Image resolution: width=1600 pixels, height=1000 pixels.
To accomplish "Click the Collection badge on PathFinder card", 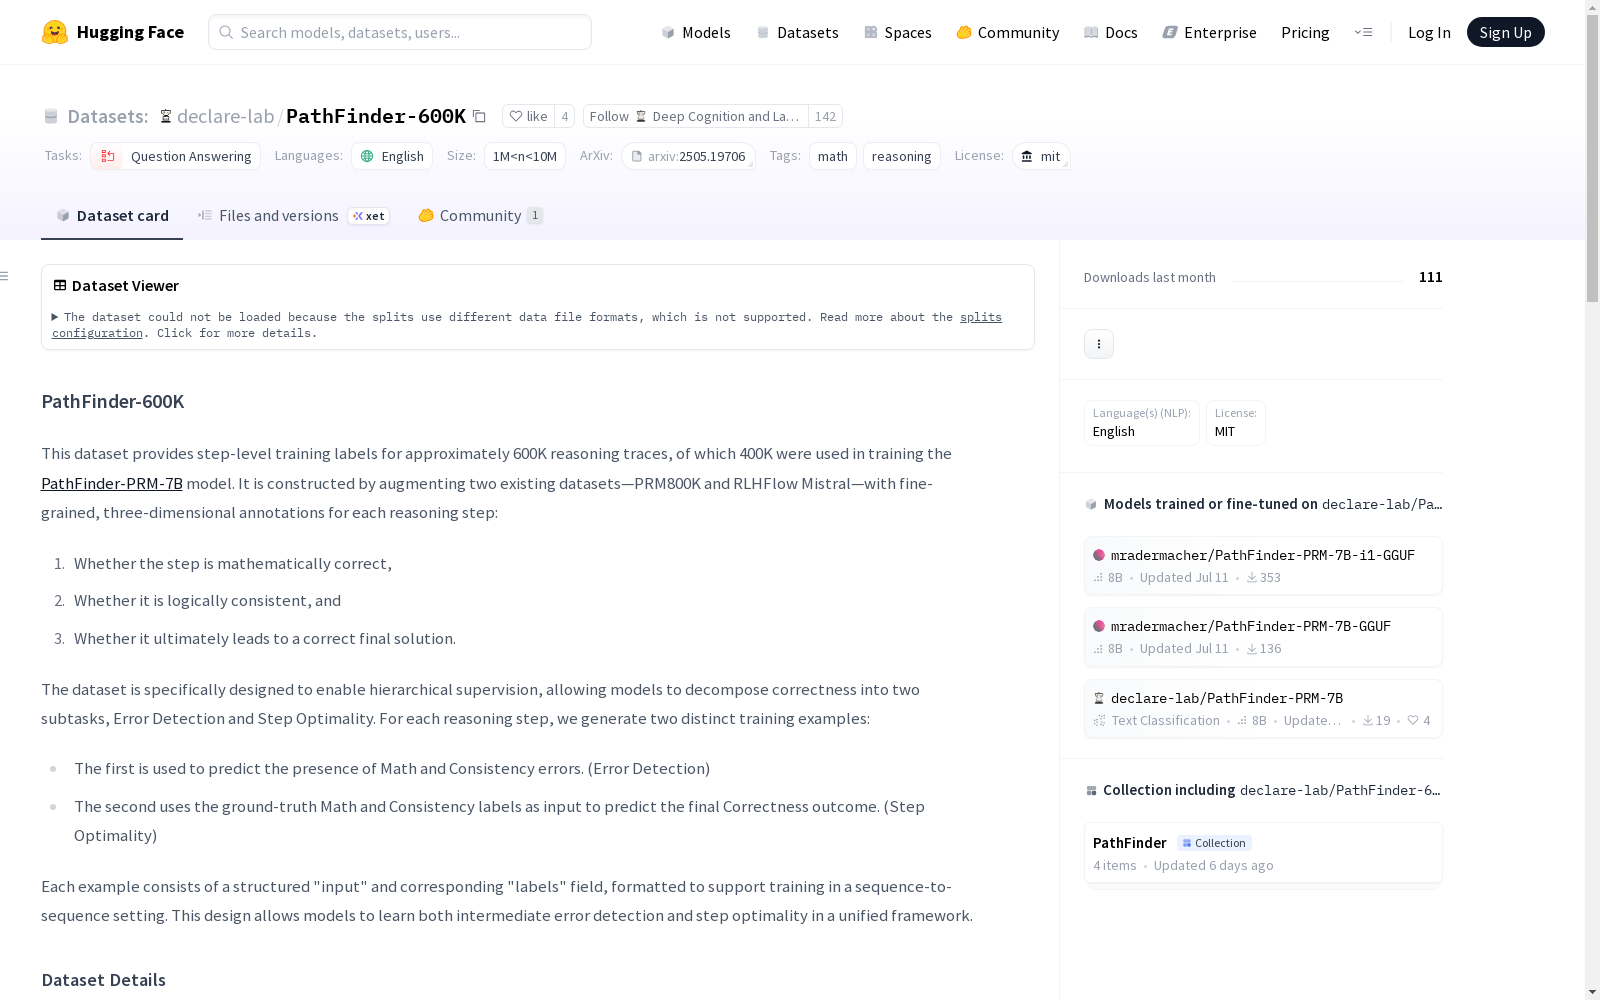I will point(1214,843).
